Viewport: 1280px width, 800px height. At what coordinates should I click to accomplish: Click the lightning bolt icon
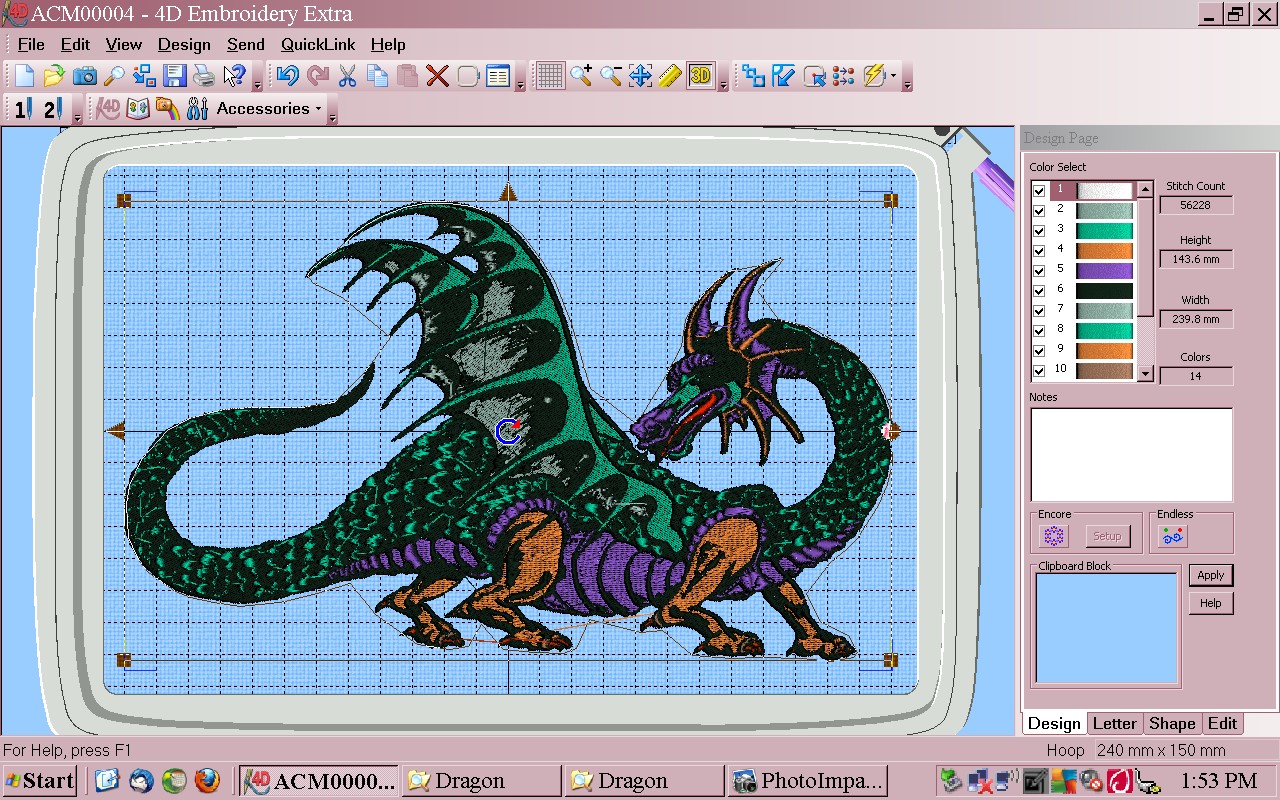(x=874, y=76)
